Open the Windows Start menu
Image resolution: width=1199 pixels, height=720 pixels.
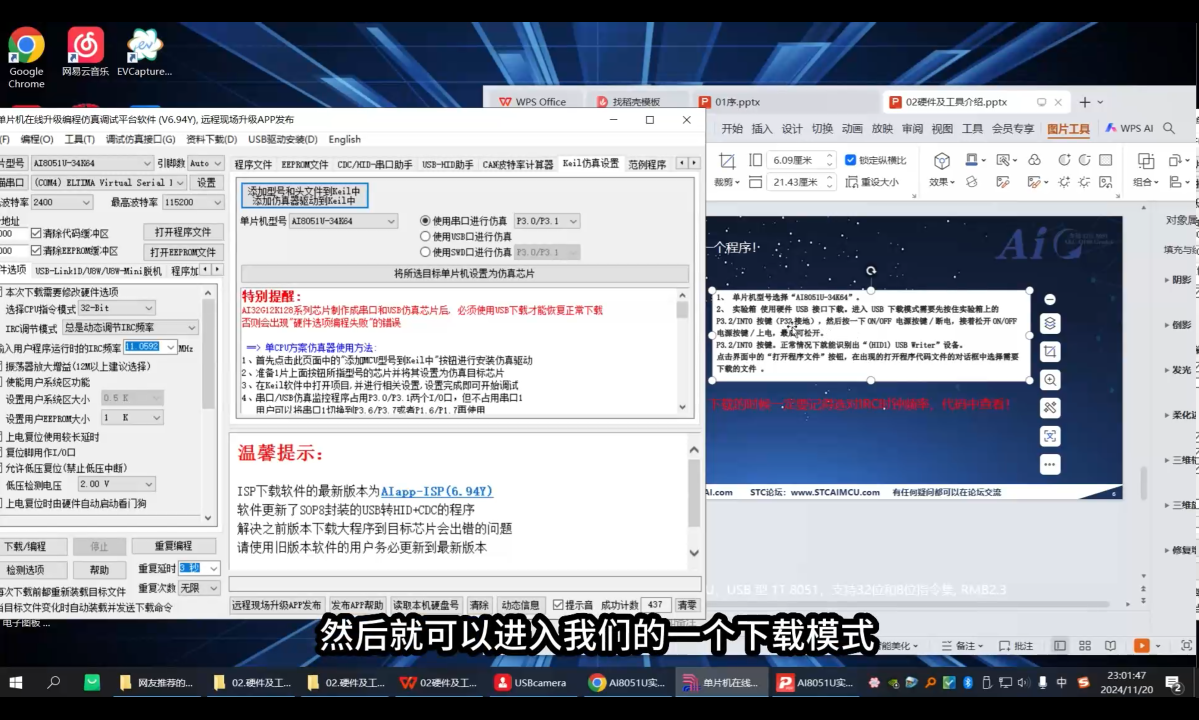click(15, 683)
